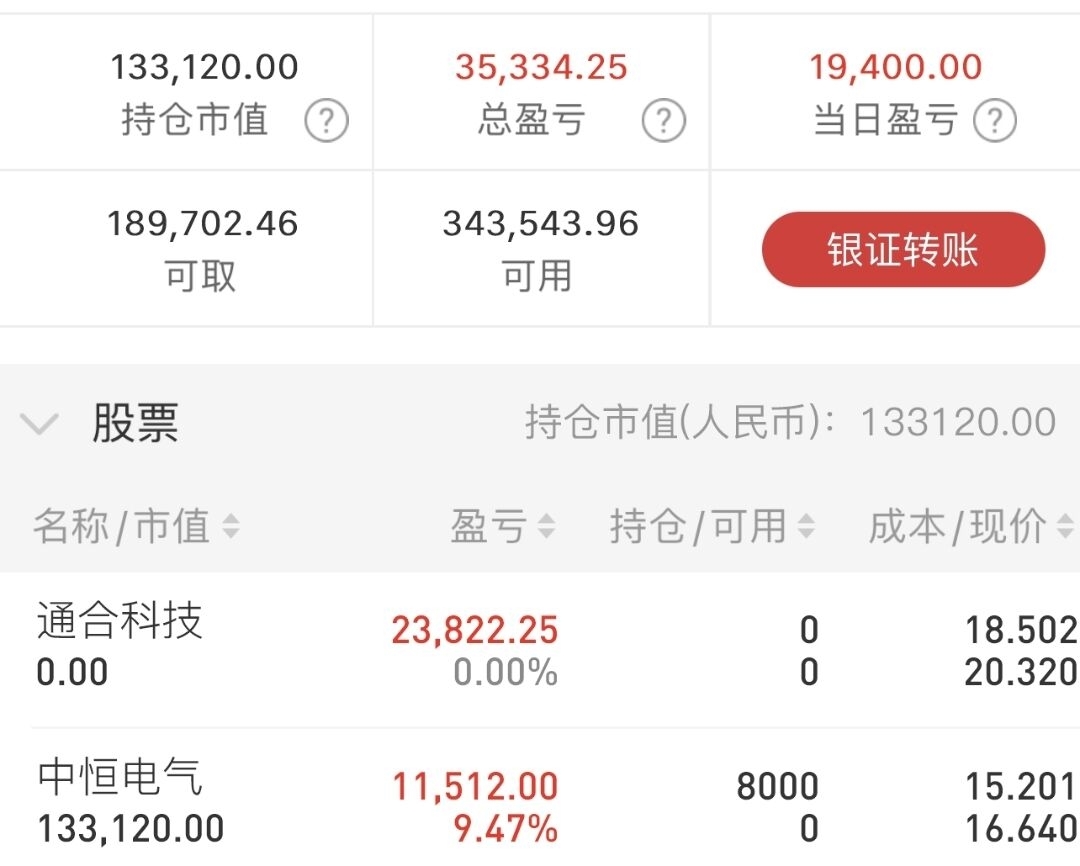The width and height of the screenshot is (1080, 866).
Task: Tap the total profit 35,334.25 value
Action: coord(541,67)
